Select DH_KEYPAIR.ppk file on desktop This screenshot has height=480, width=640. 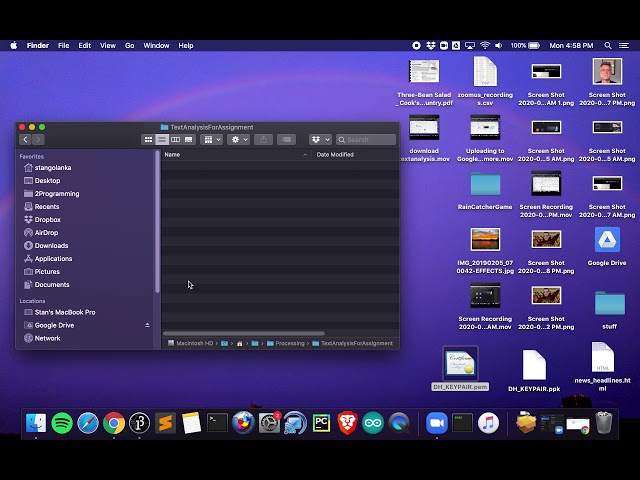534,371
